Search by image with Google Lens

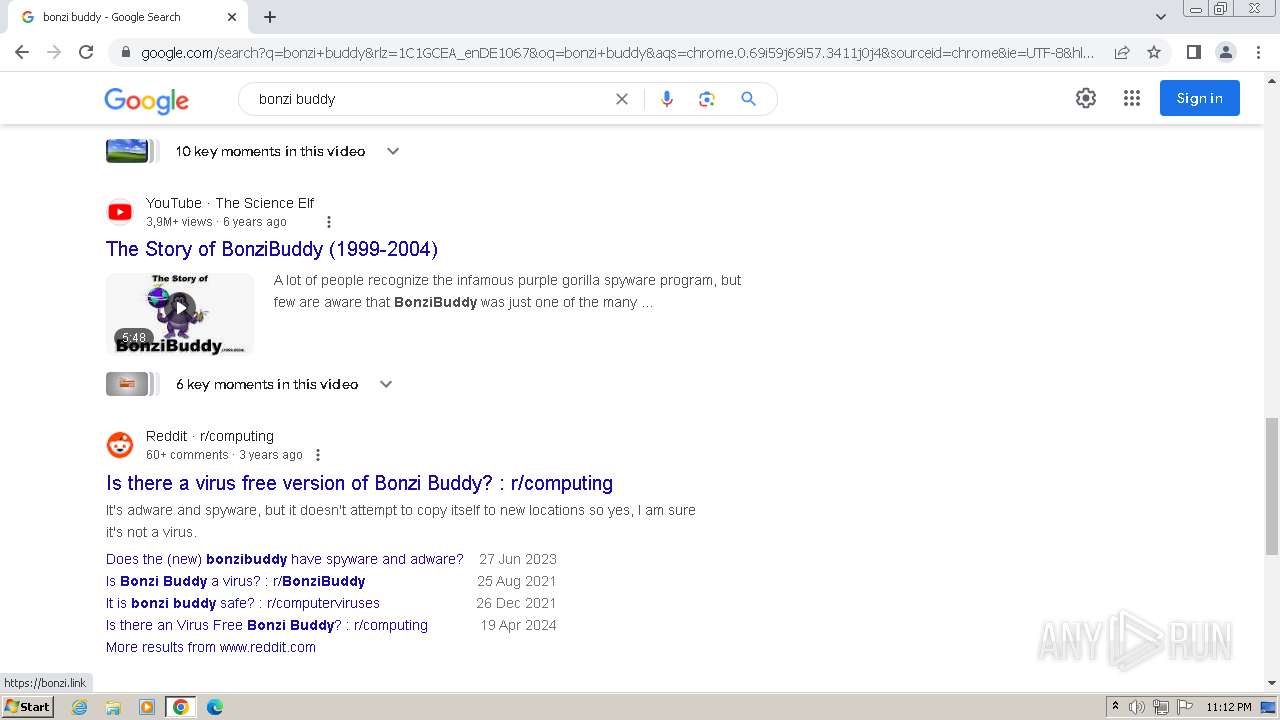[x=707, y=99]
